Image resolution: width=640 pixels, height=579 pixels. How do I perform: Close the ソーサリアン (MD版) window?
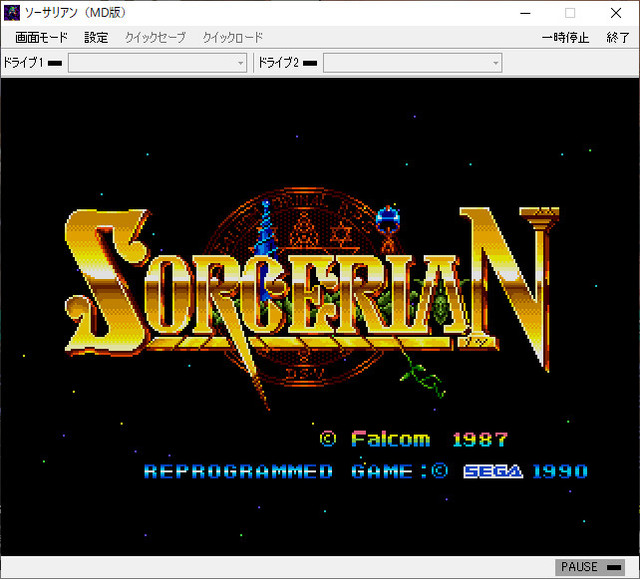pos(616,13)
